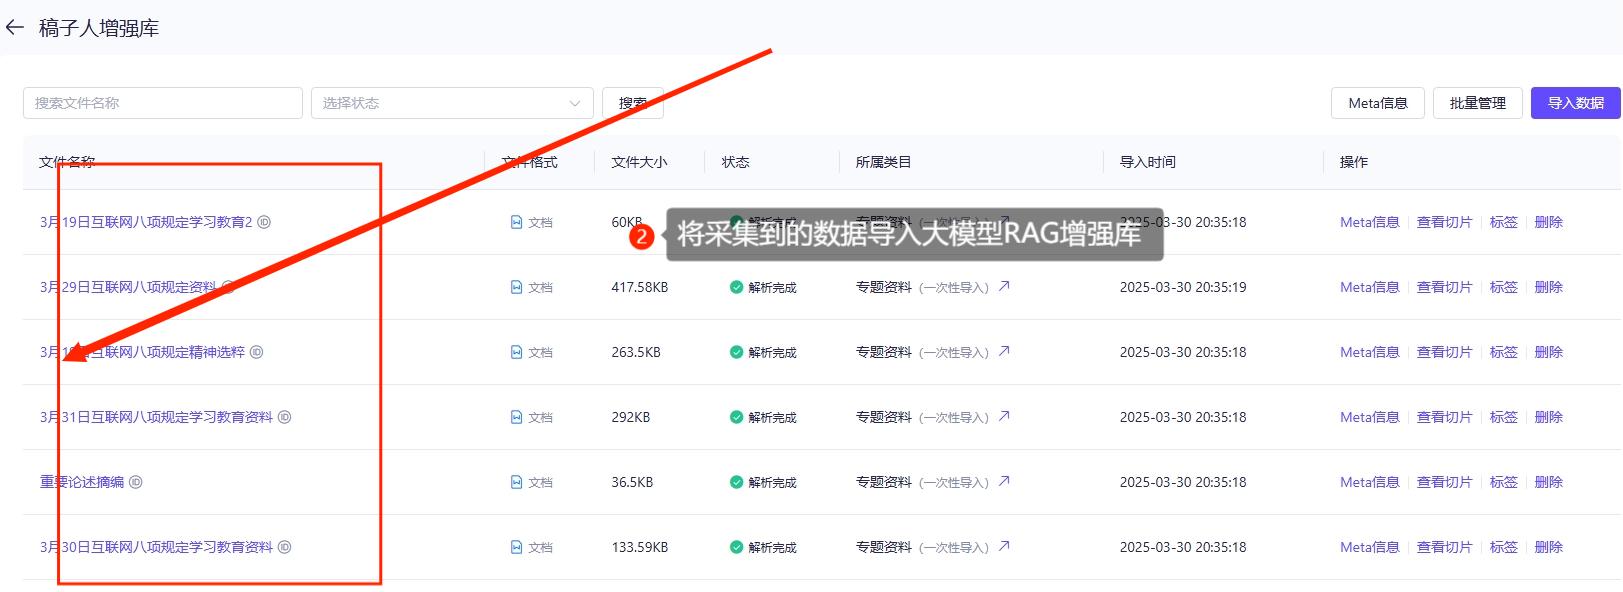The height and width of the screenshot is (592, 1623).
Task: Open Meta信息 for the 263.5KB file
Action: pyautogui.click(x=1370, y=352)
